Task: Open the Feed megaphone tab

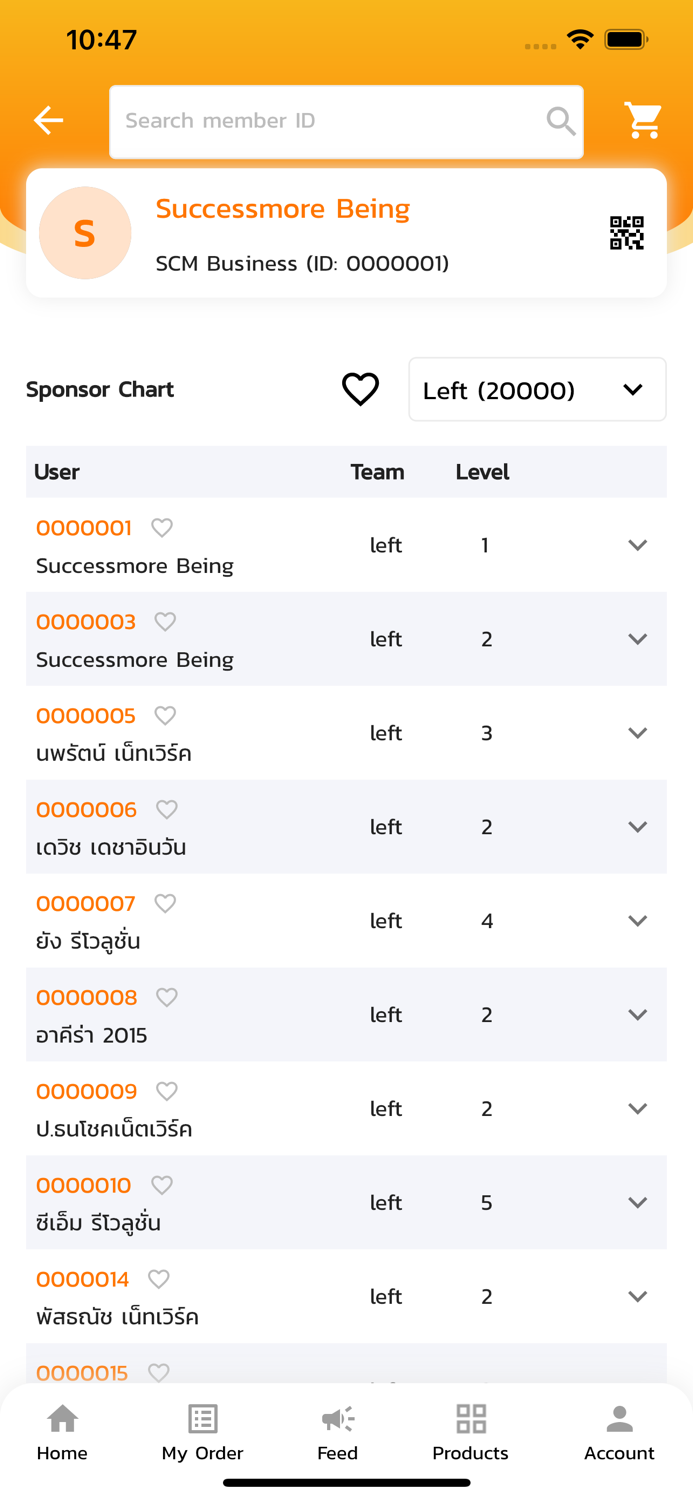Action: (337, 1431)
